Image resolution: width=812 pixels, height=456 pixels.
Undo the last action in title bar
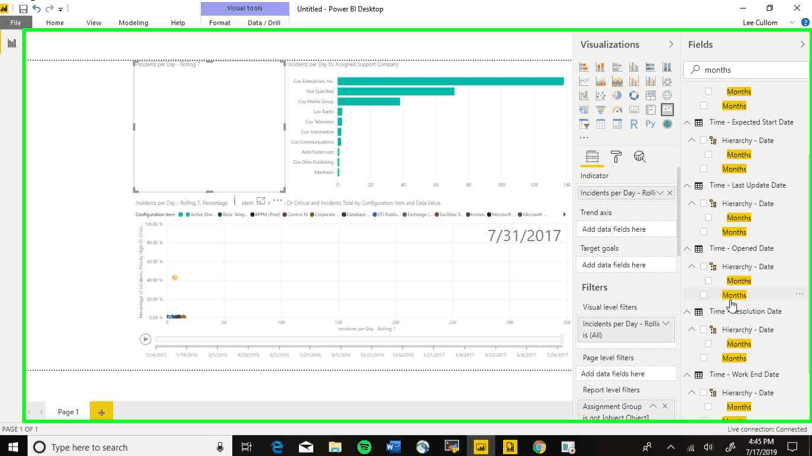[36, 9]
